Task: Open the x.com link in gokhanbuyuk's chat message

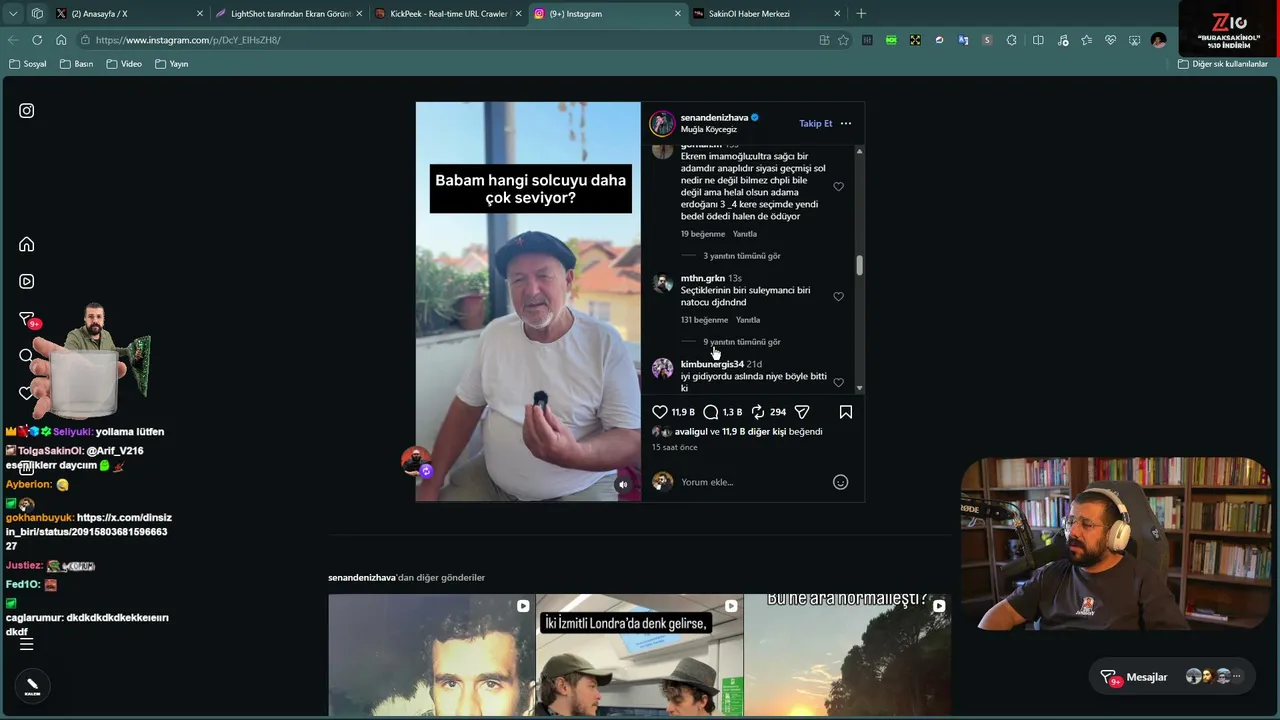Action: (x=88, y=532)
